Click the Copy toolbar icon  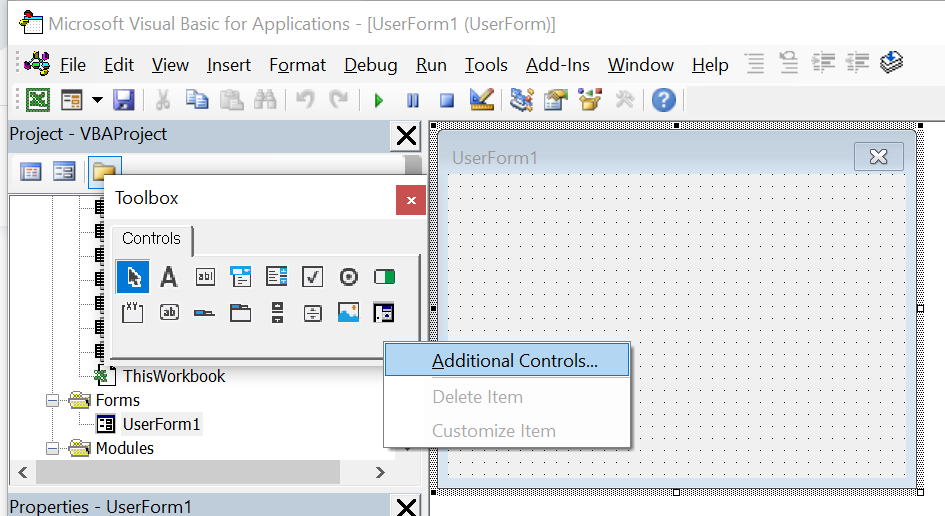click(x=196, y=99)
